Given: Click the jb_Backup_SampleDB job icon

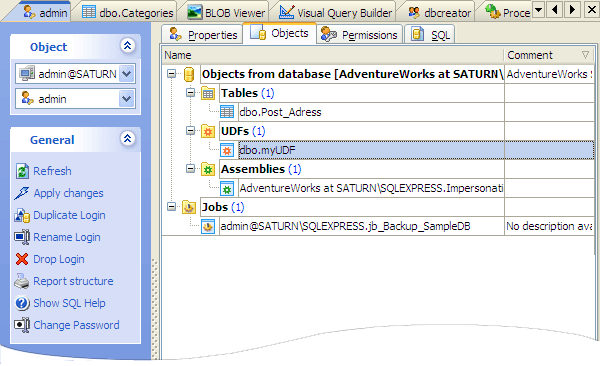Looking at the screenshot, I should (x=208, y=227).
